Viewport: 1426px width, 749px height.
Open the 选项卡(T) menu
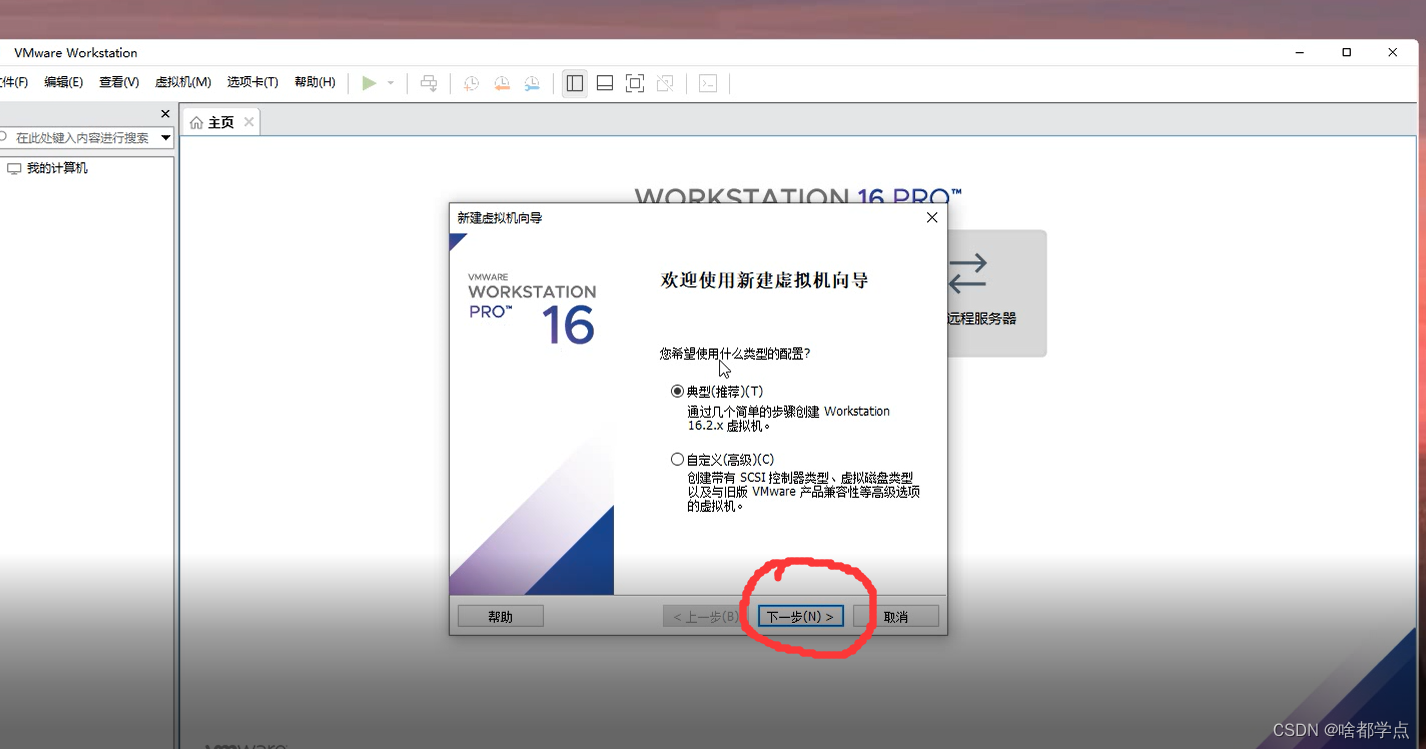(252, 82)
